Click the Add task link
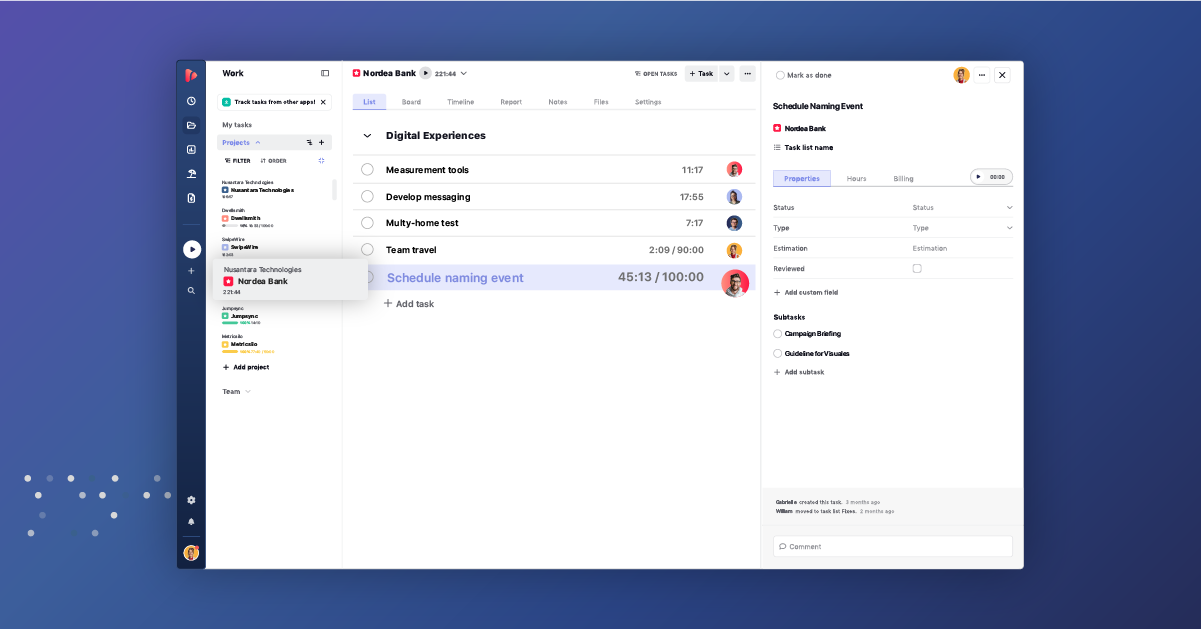 coord(409,303)
